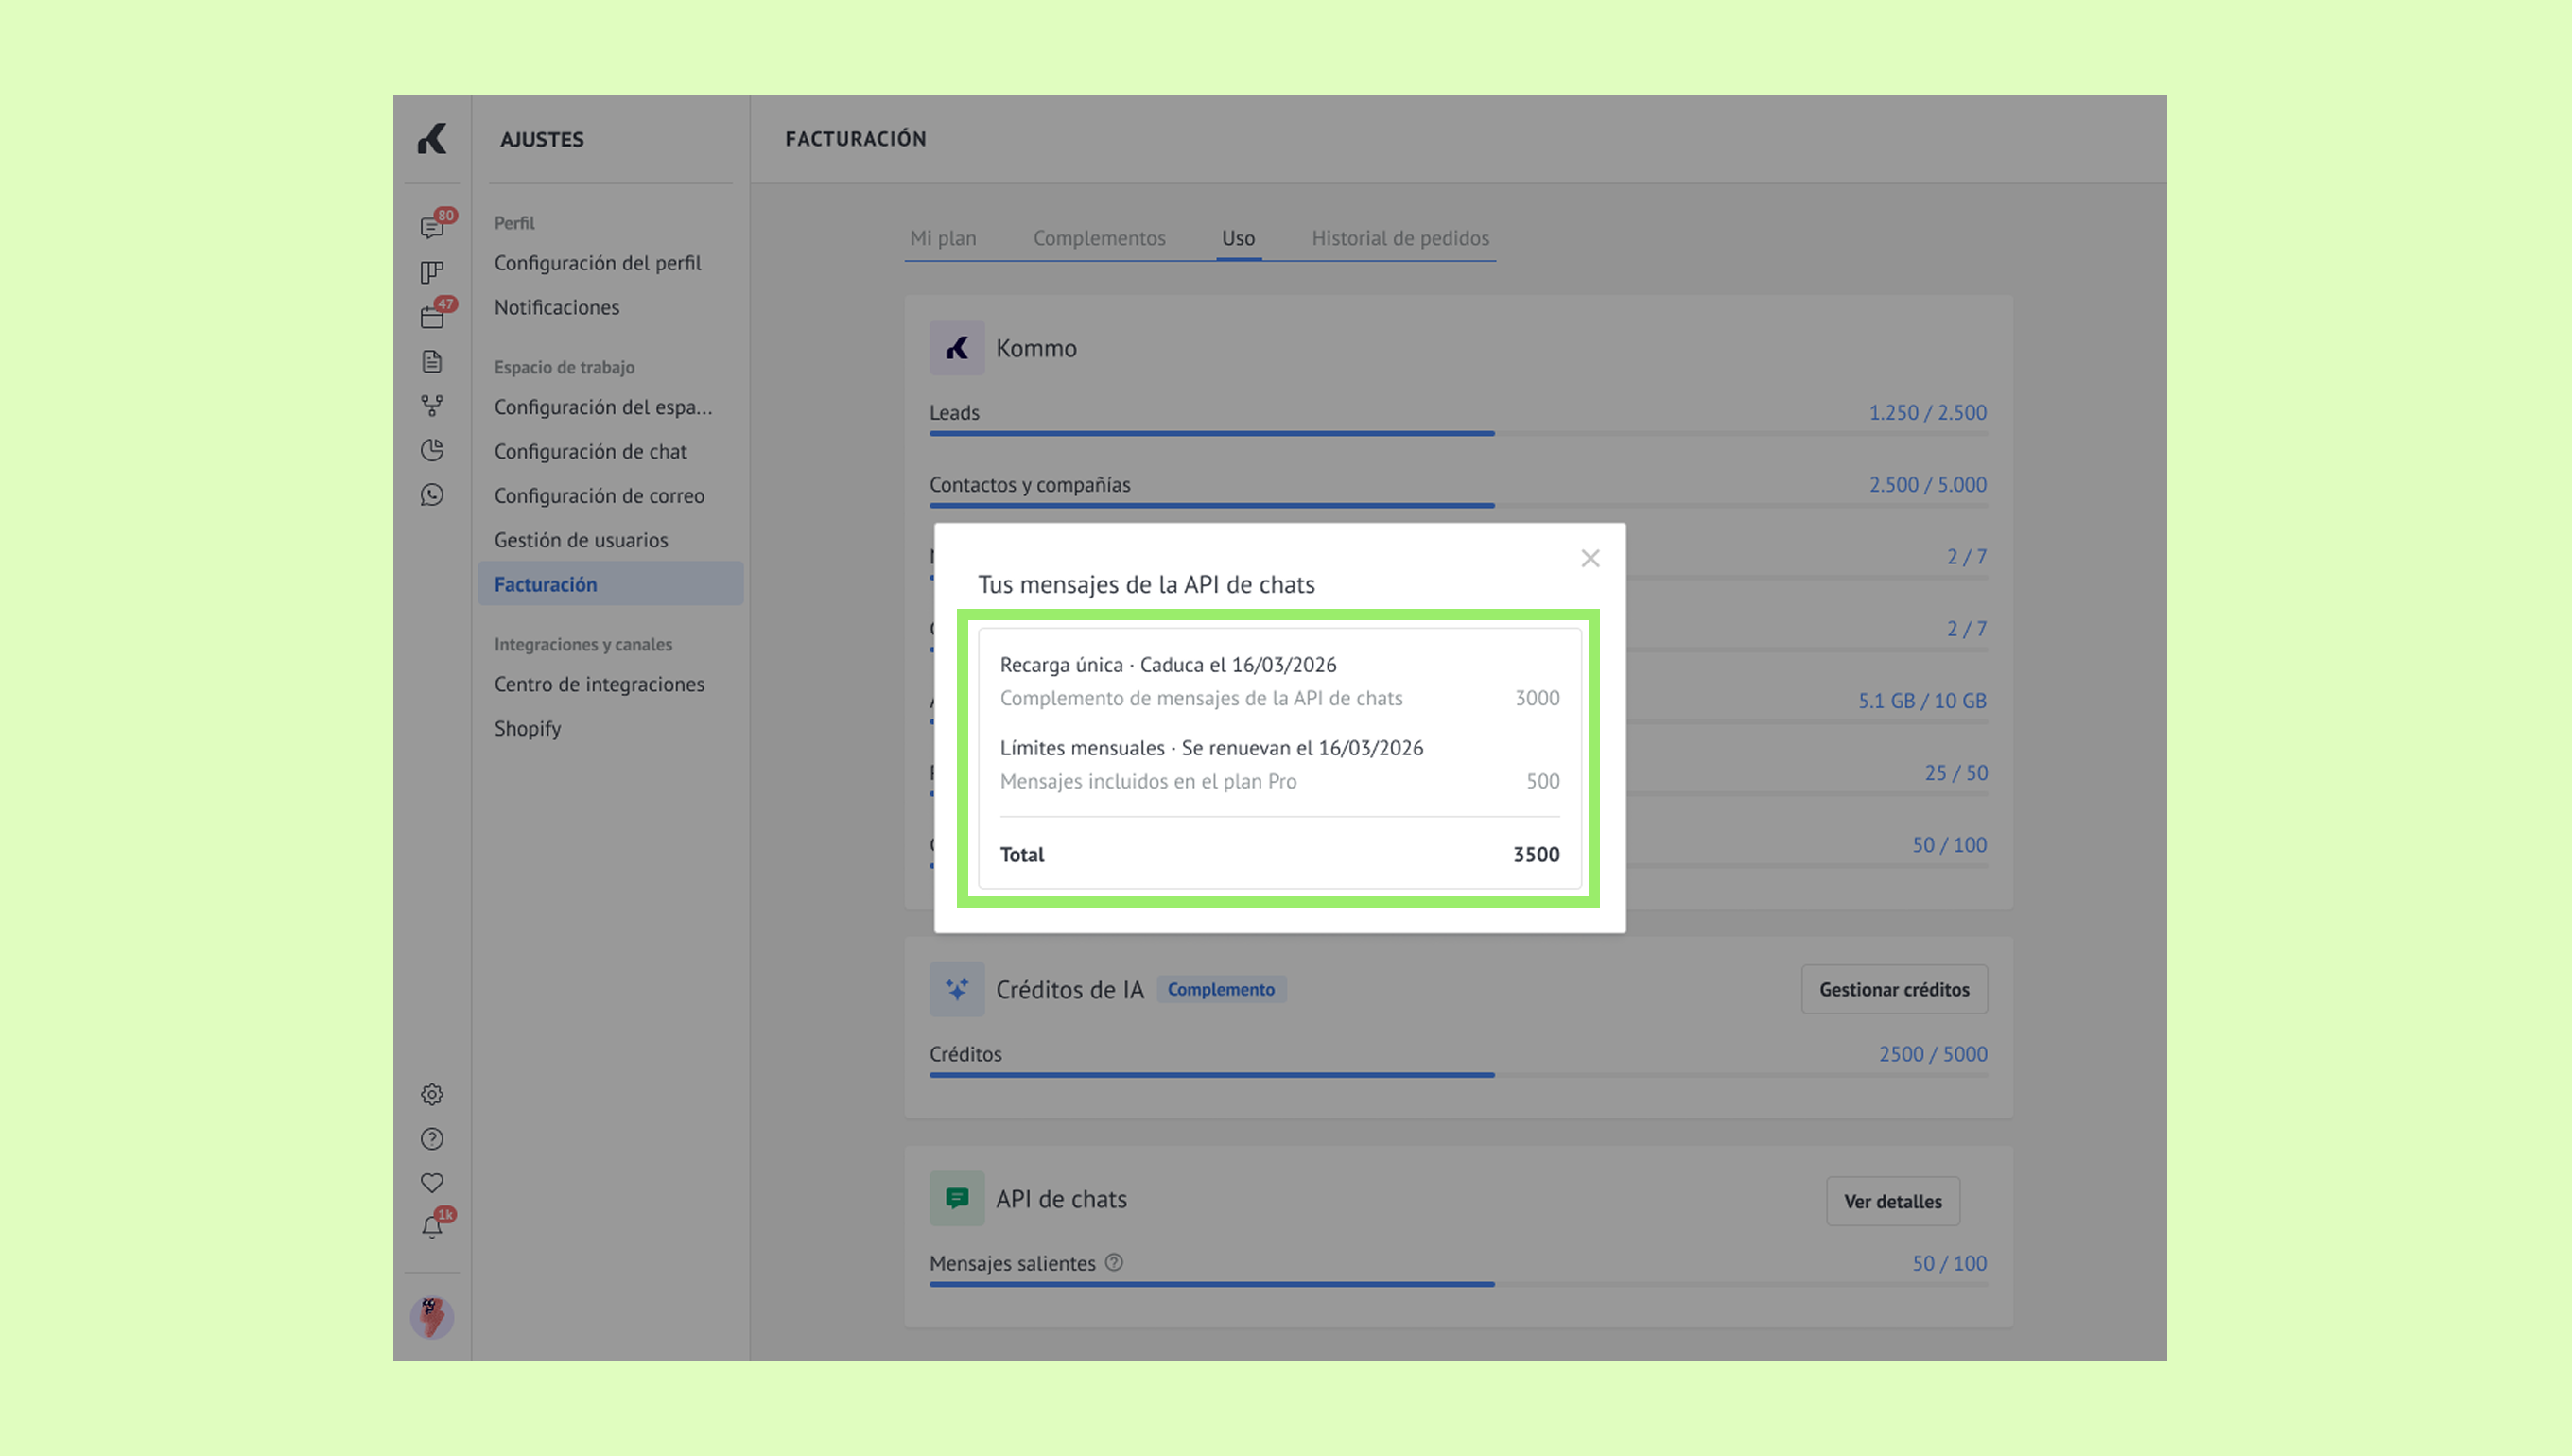Open the automation branches icon

[432, 406]
